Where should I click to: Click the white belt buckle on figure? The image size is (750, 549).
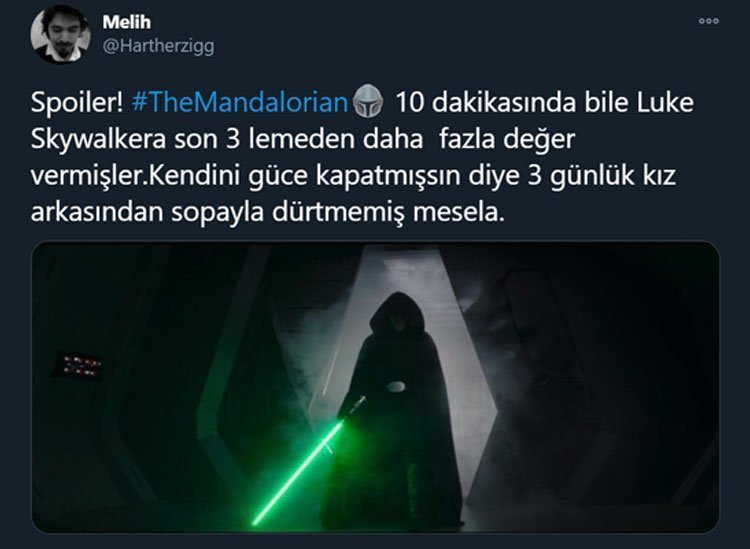(396, 386)
